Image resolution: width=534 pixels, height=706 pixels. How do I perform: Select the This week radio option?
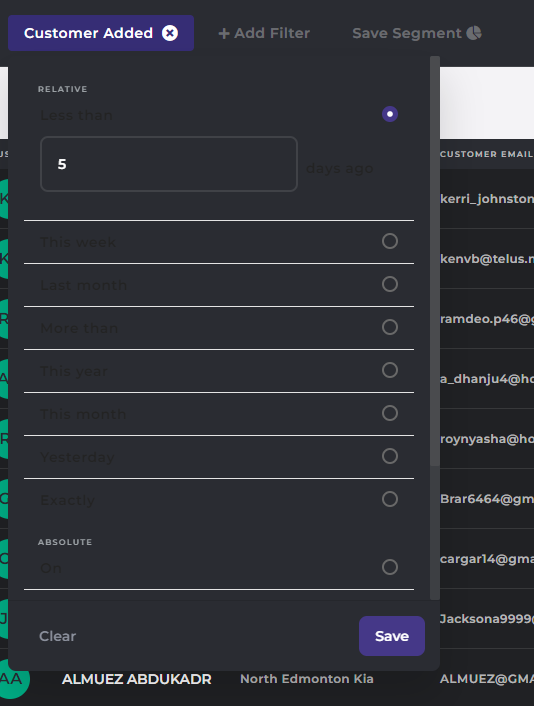390,241
